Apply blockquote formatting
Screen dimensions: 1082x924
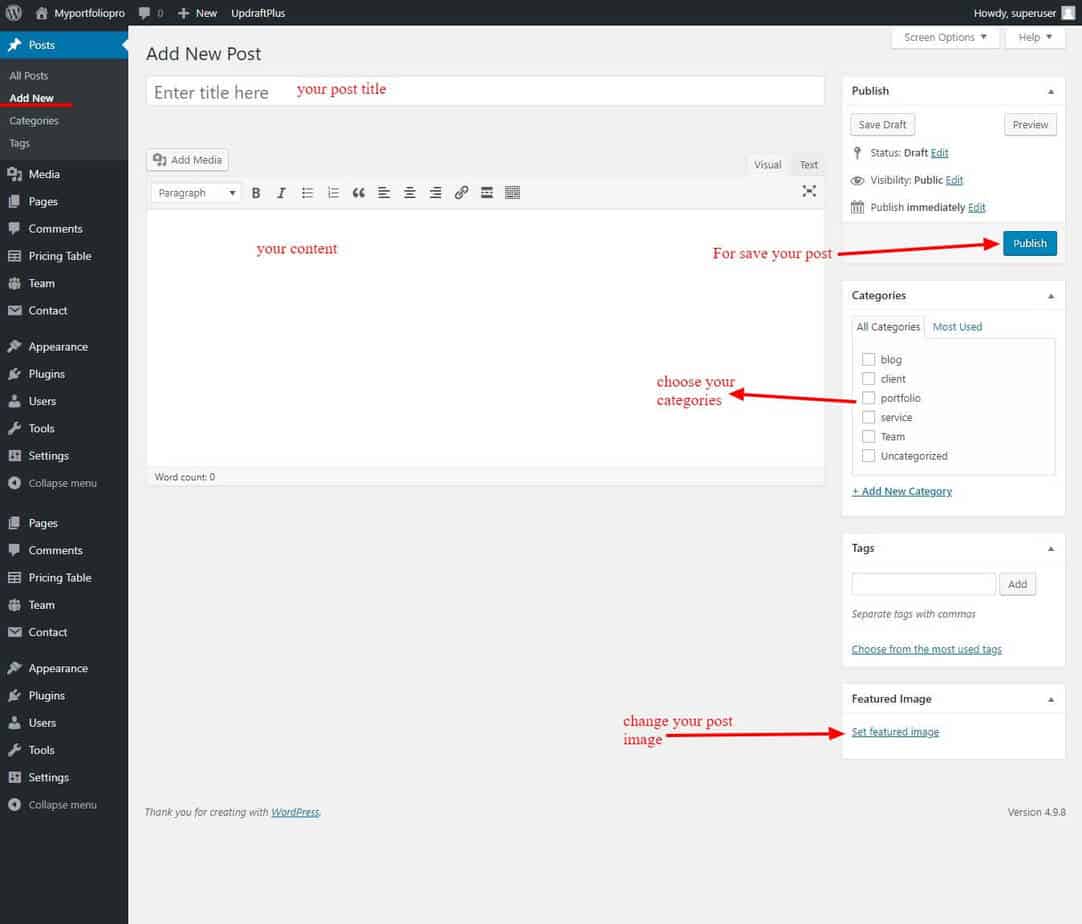(359, 193)
